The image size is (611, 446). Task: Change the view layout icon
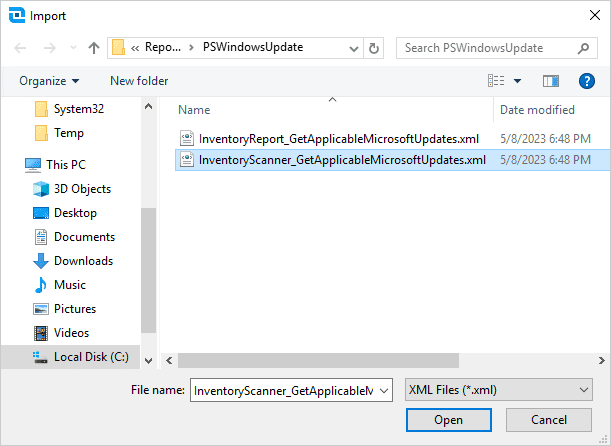(x=496, y=81)
